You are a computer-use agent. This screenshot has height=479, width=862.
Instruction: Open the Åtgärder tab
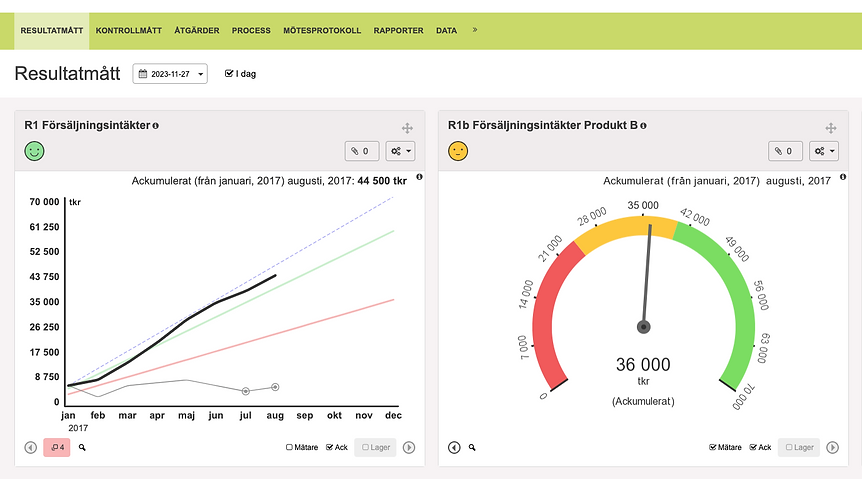[197, 31]
